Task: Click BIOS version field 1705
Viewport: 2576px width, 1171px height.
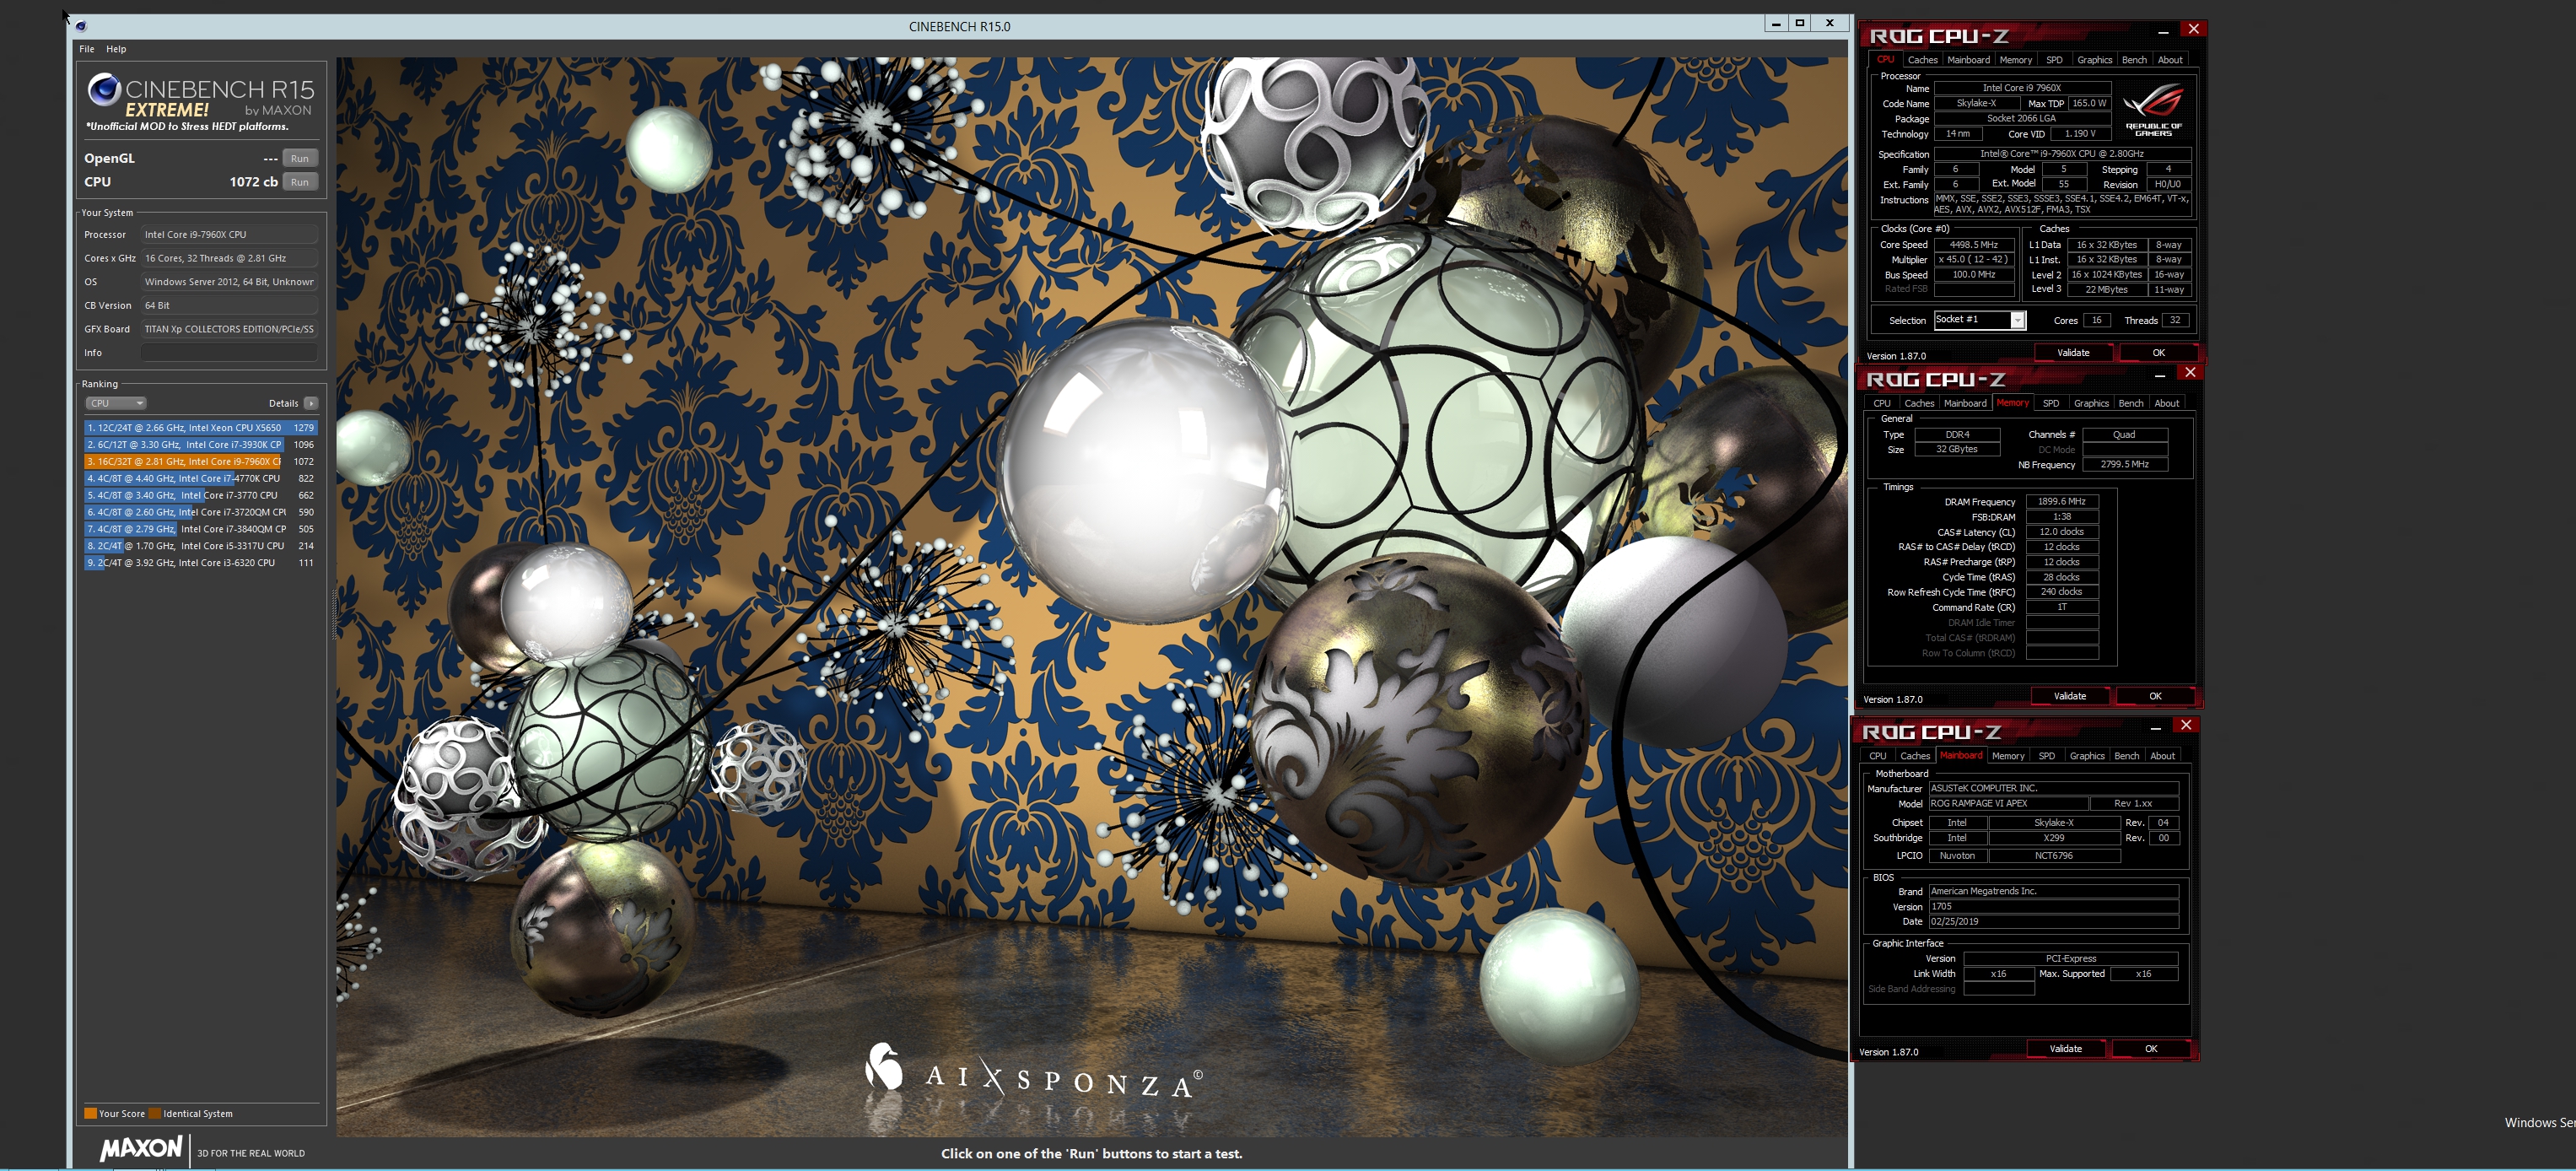Action: [2054, 907]
